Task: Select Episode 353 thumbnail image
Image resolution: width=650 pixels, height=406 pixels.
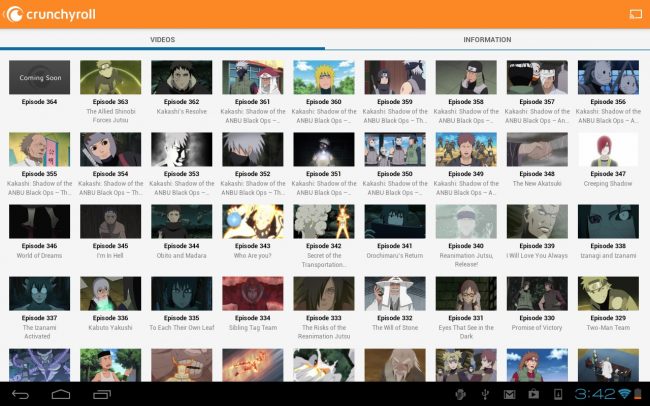Action: (182, 149)
